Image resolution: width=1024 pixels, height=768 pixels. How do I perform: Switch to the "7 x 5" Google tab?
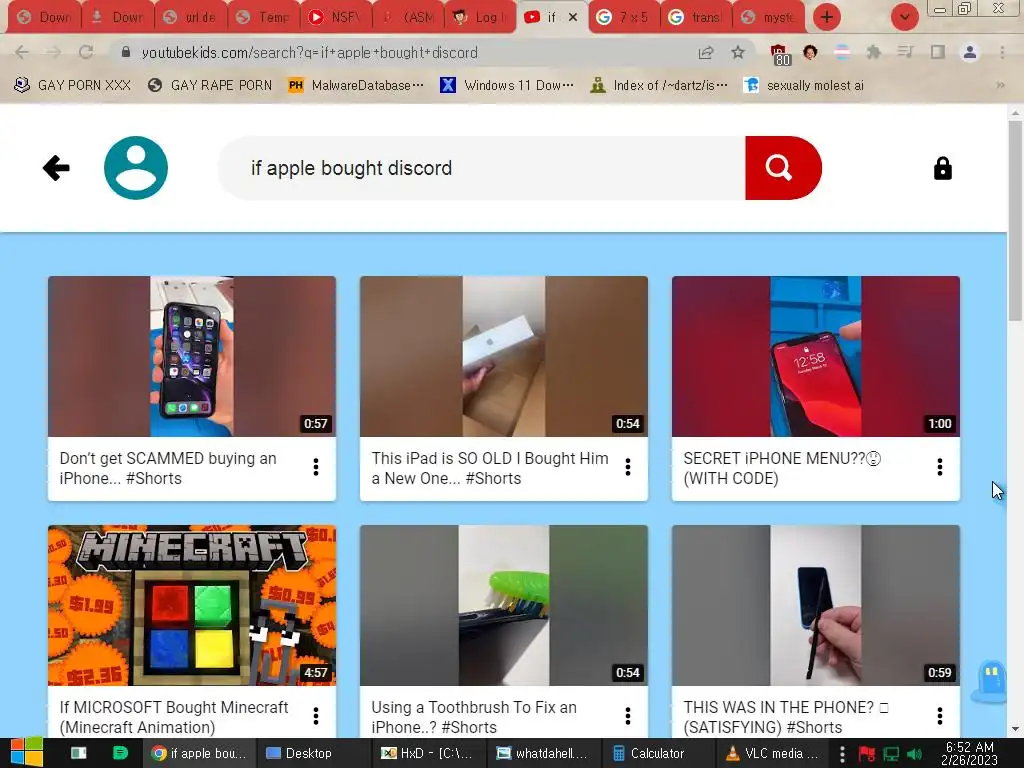[x=624, y=17]
